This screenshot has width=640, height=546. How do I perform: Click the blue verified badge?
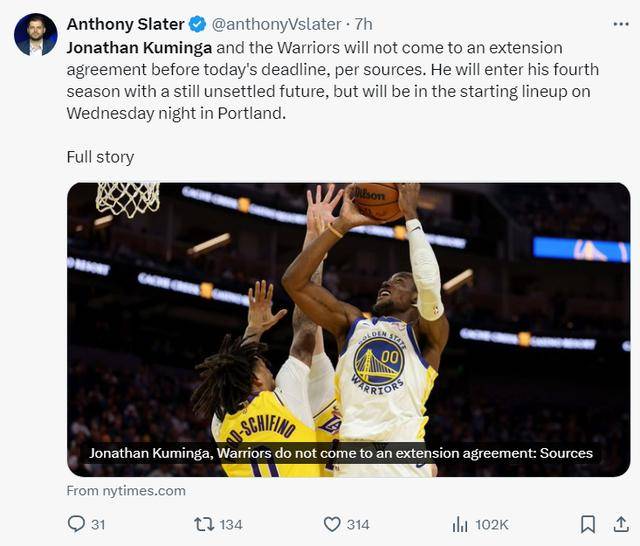pyautogui.click(x=197, y=24)
